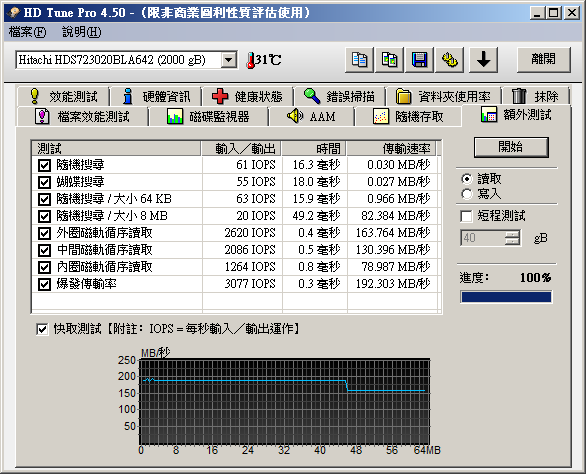This screenshot has height=474, width=586.
Task: Select the 讀取 radio button
Action: [466, 179]
